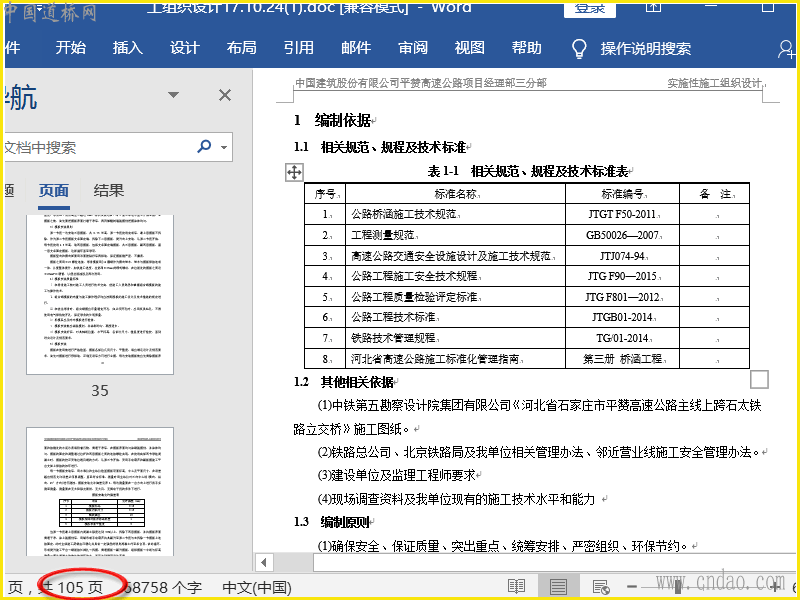Click the share person icon
Image resolution: width=800 pixels, height=600 pixels.
[786, 49]
